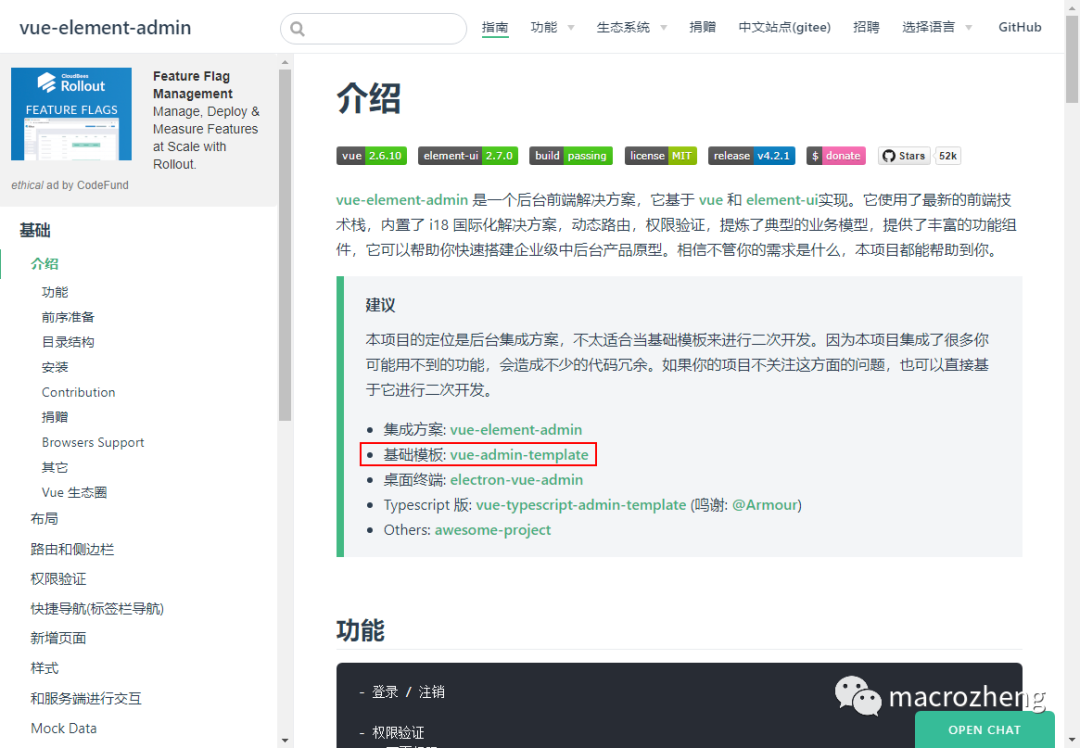Screen dimensions: 1080x748
Task: Click the vue 2.6.10 version badge
Action: point(371,155)
